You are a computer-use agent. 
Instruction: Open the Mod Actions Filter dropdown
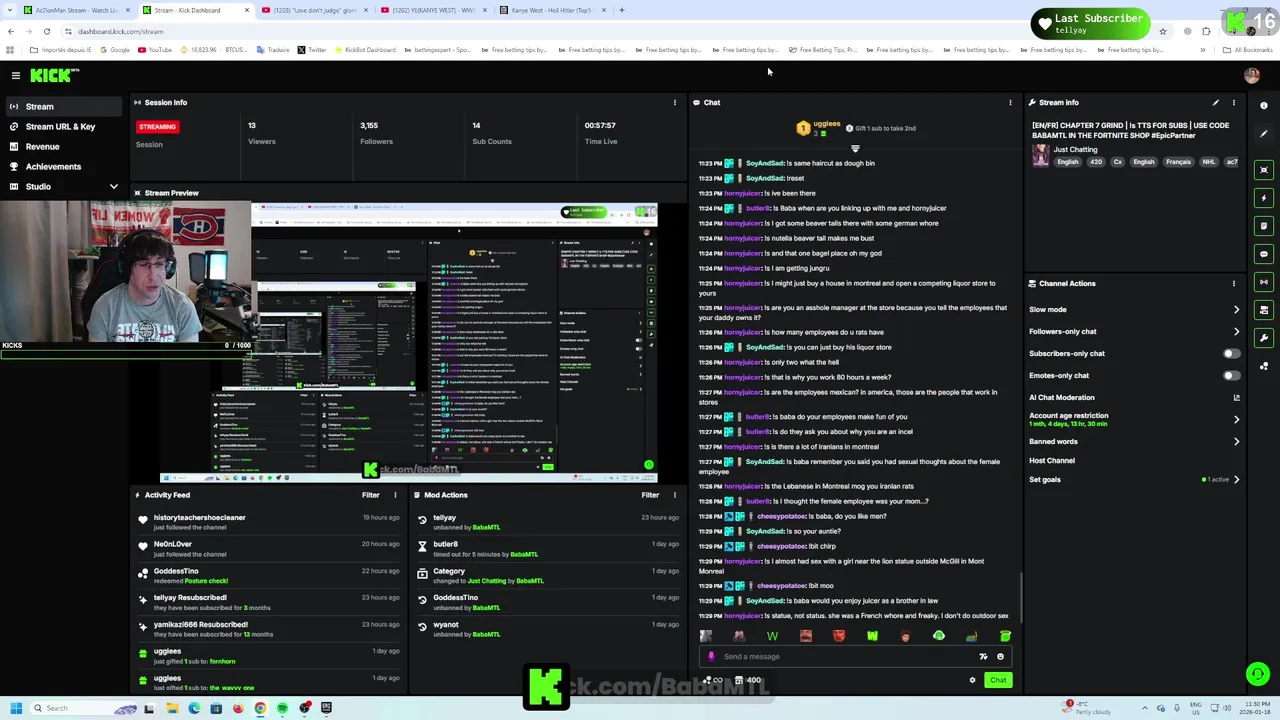click(650, 495)
